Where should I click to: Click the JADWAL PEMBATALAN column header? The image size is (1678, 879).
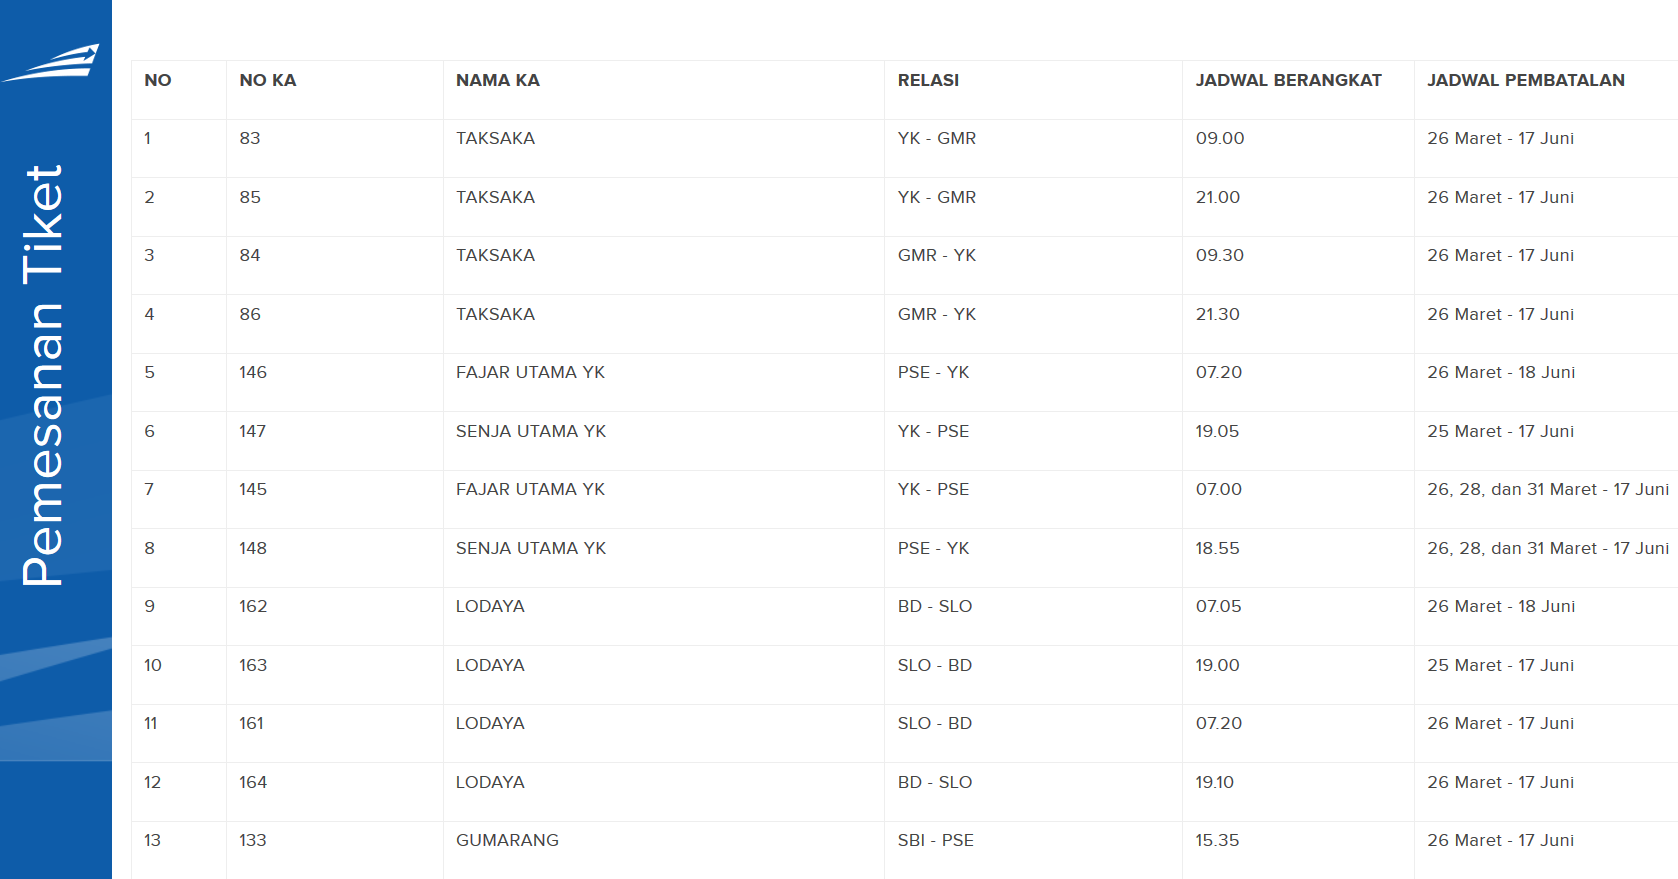tap(1526, 80)
